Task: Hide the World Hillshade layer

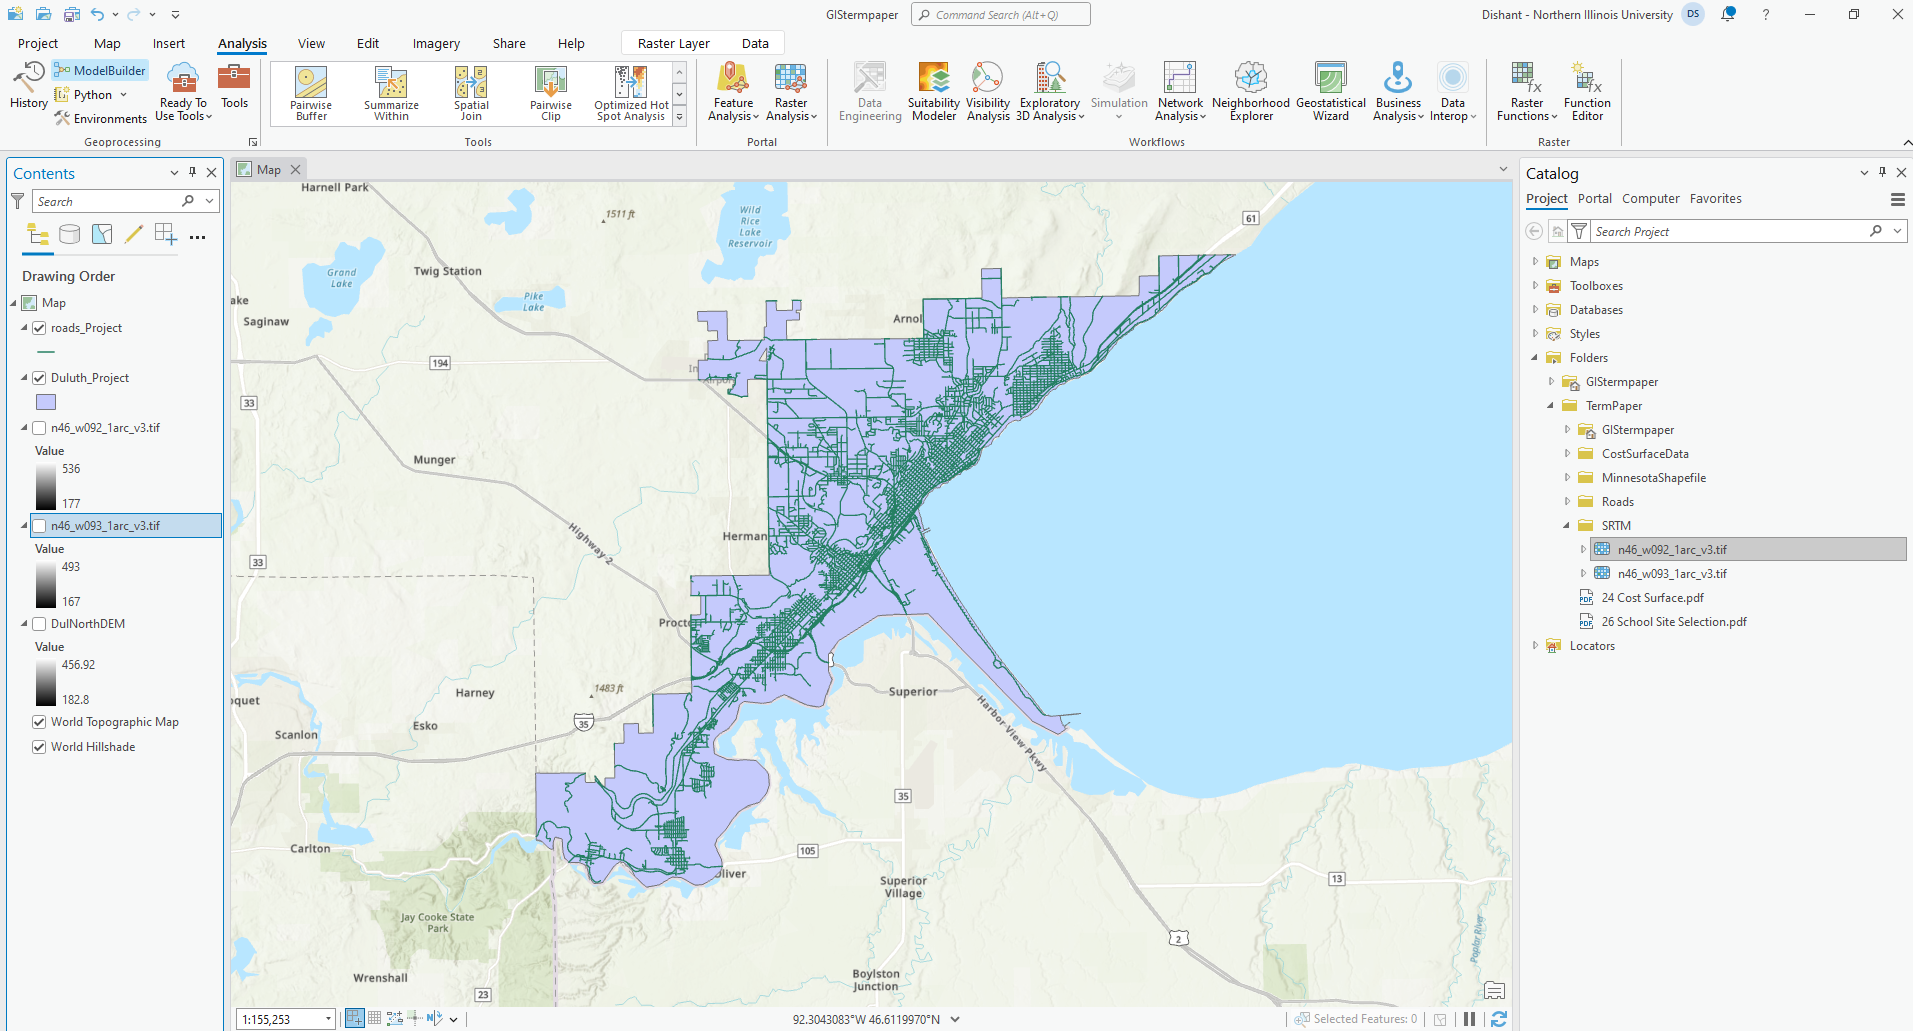Action: coord(39,747)
